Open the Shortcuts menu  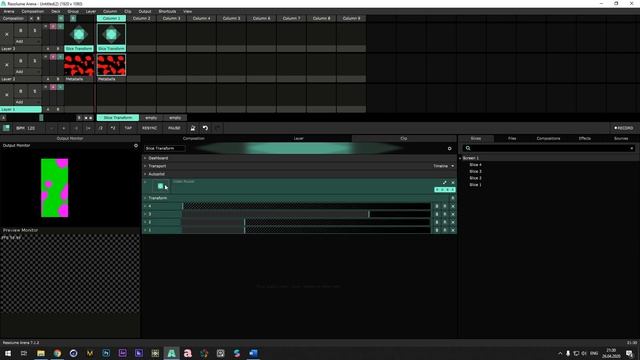pos(167,11)
